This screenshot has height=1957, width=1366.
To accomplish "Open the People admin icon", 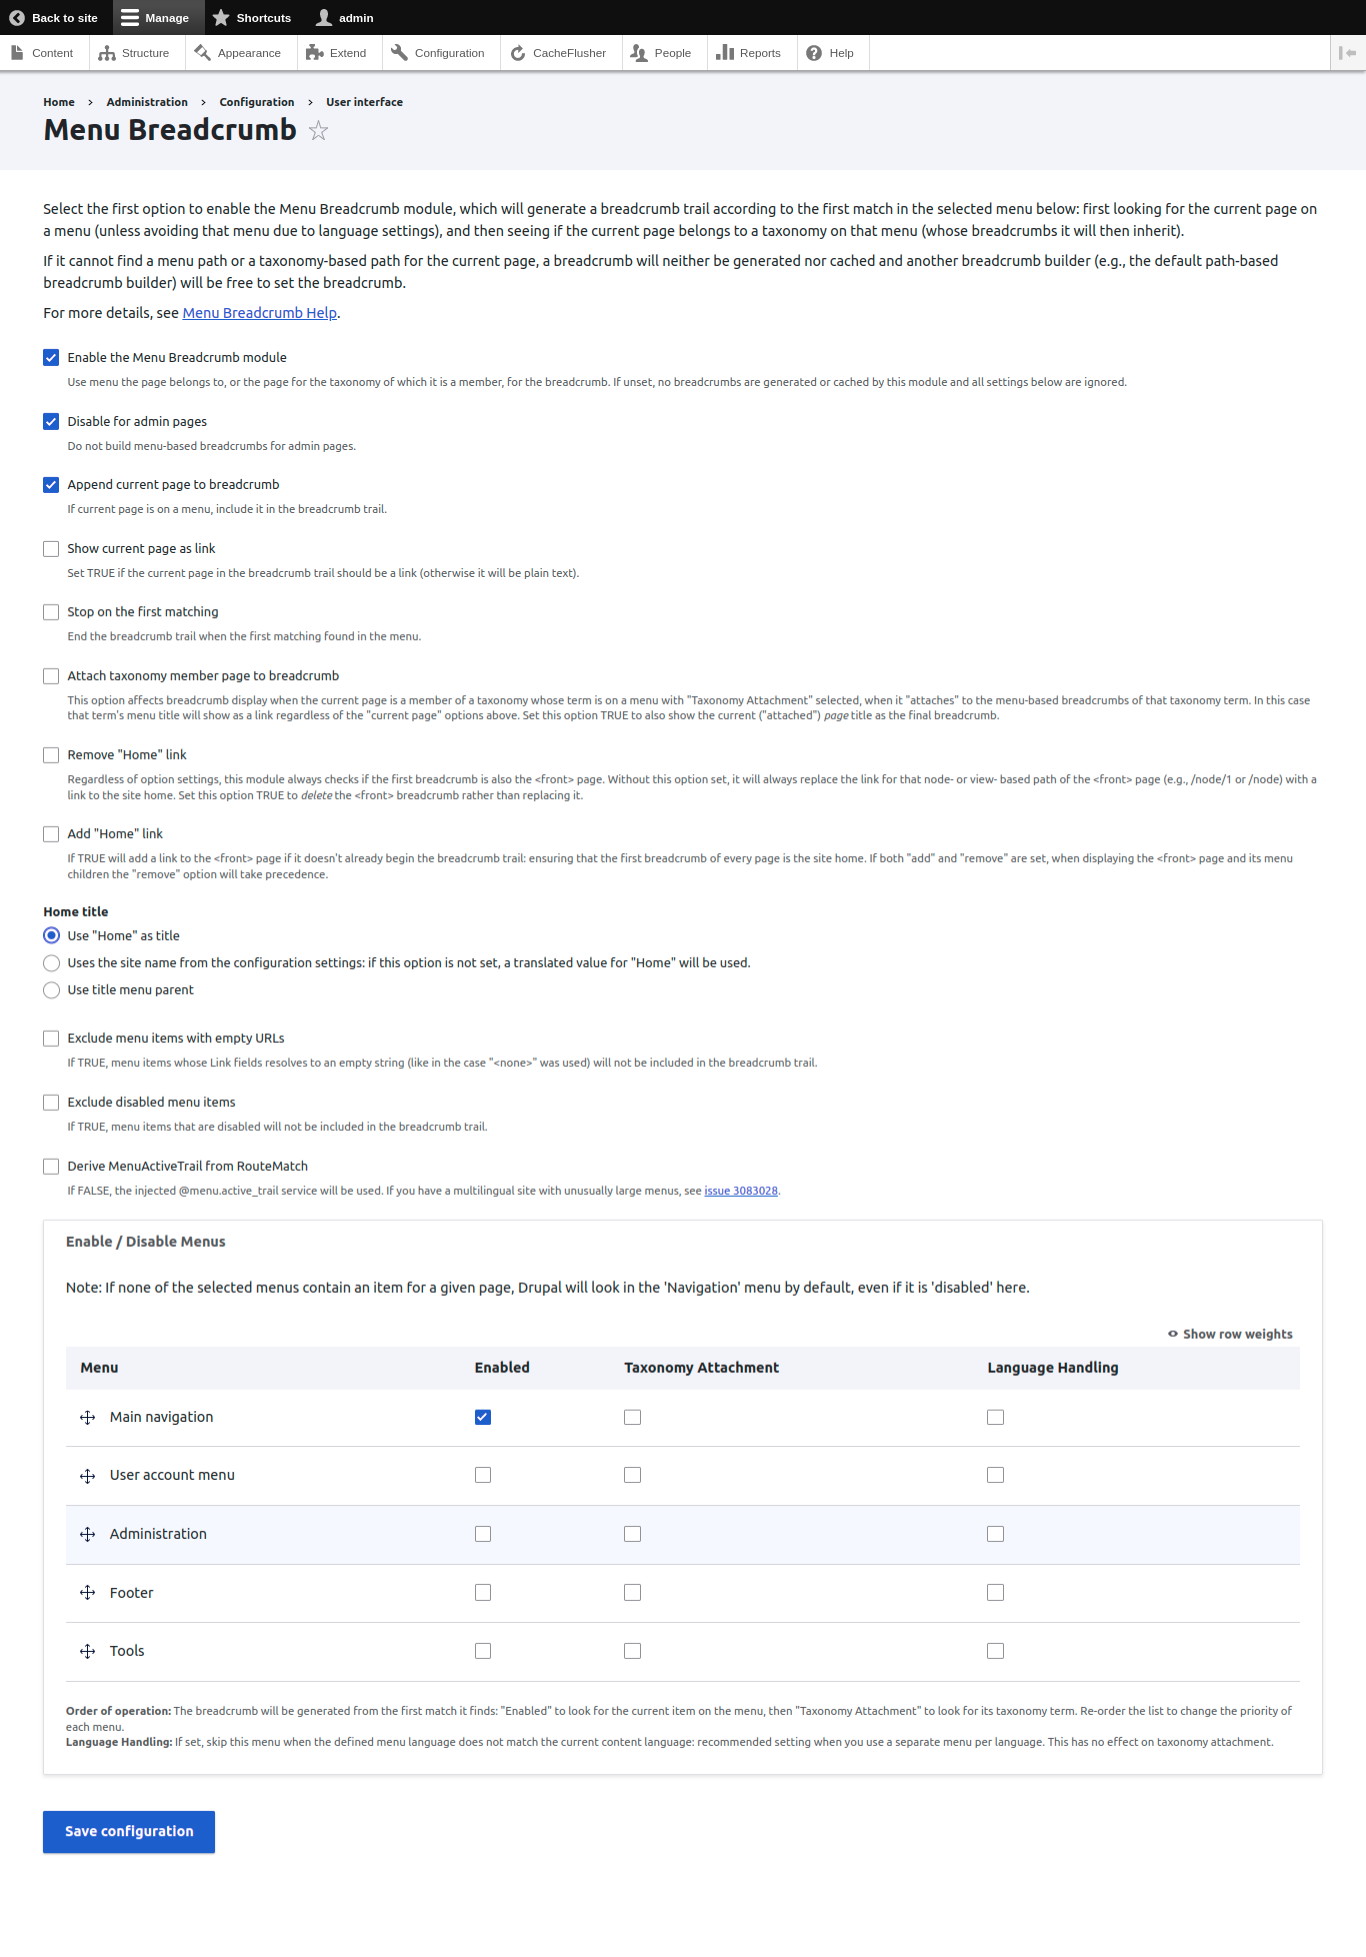I will coord(640,52).
